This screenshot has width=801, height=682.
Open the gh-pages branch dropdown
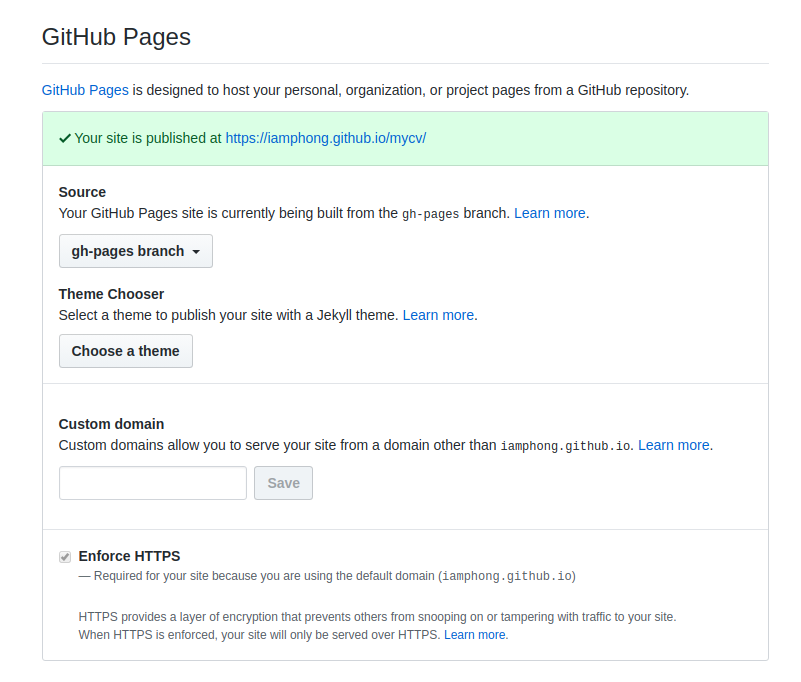tap(136, 251)
